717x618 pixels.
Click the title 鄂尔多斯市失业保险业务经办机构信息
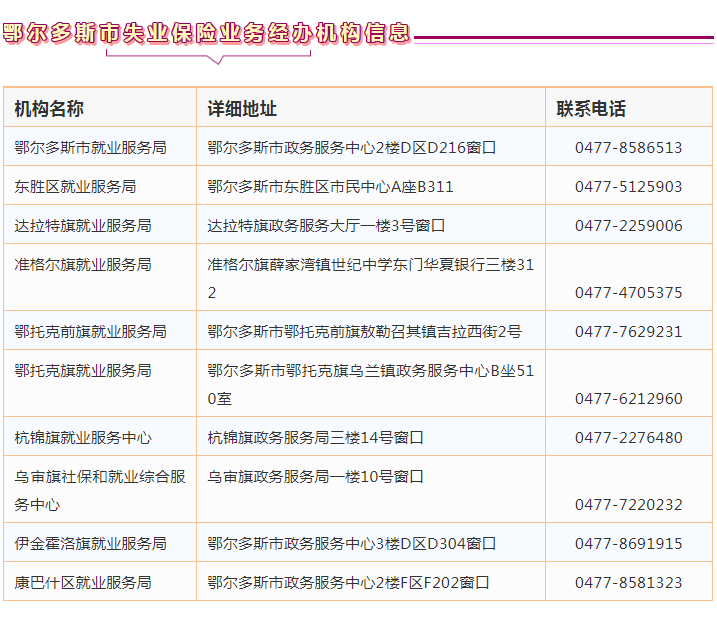(x=207, y=33)
